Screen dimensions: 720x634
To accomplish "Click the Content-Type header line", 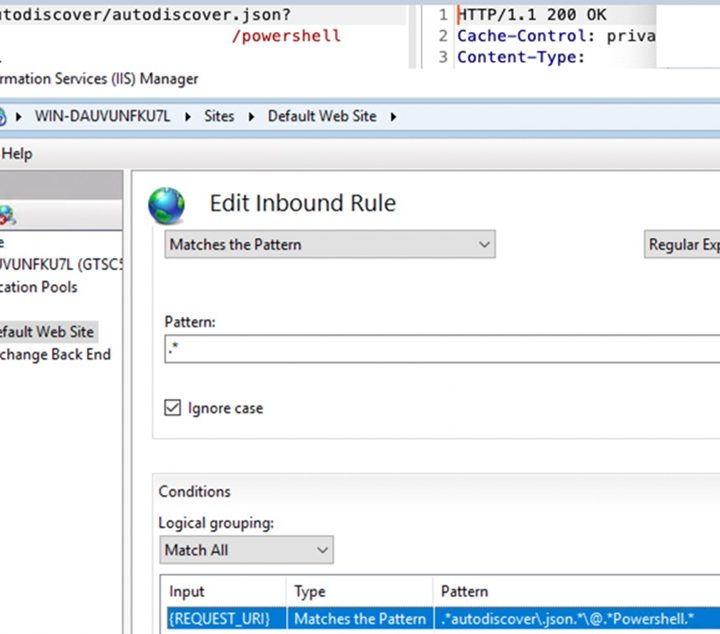I will 521,57.
